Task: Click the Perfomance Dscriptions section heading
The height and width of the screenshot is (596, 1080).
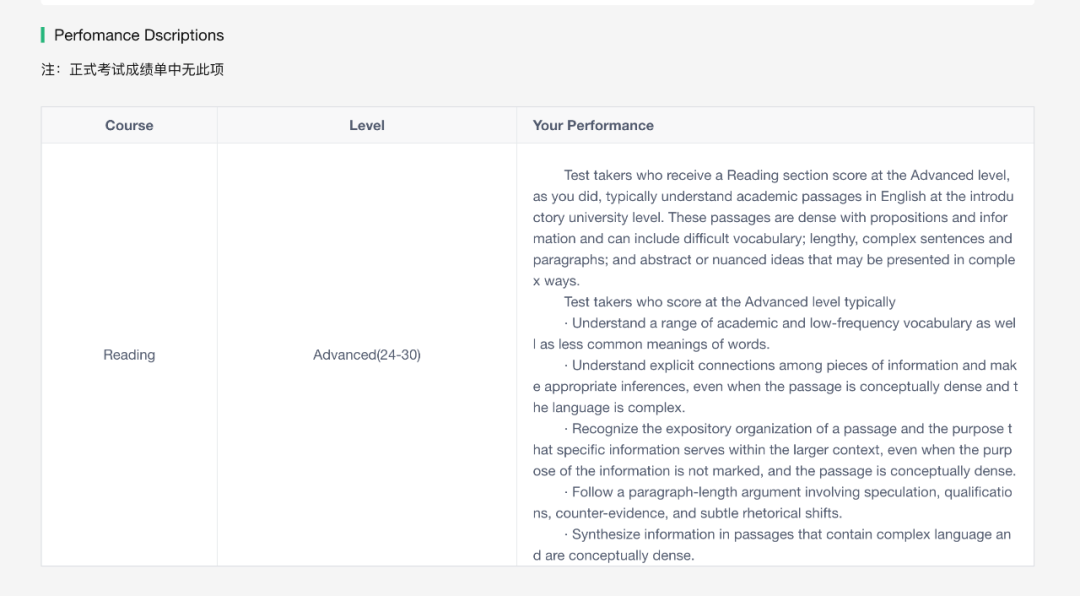Action: point(139,35)
